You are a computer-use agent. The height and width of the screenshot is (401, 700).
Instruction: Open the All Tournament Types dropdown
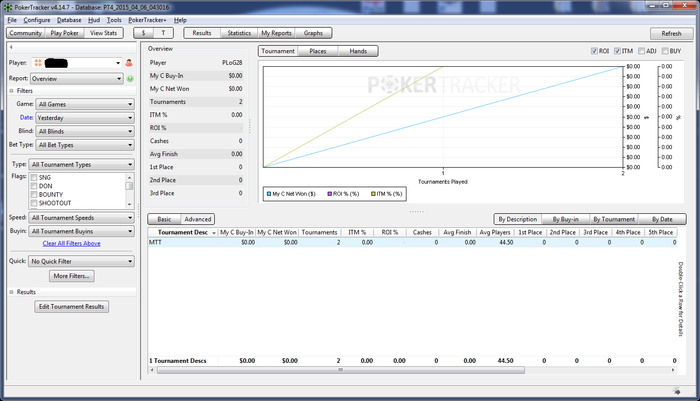[x=81, y=164]
